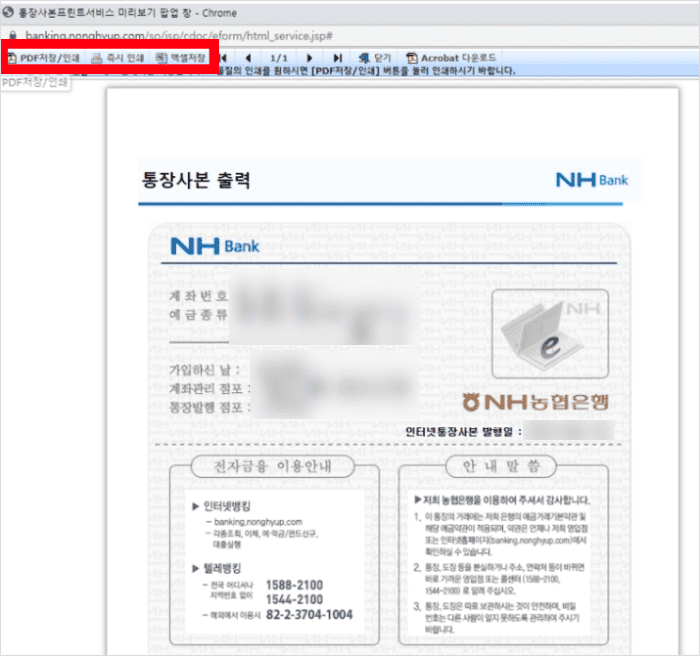700x656 pixels.
Task: Click the lock icon in address bar
Action: tap(13, 36)
